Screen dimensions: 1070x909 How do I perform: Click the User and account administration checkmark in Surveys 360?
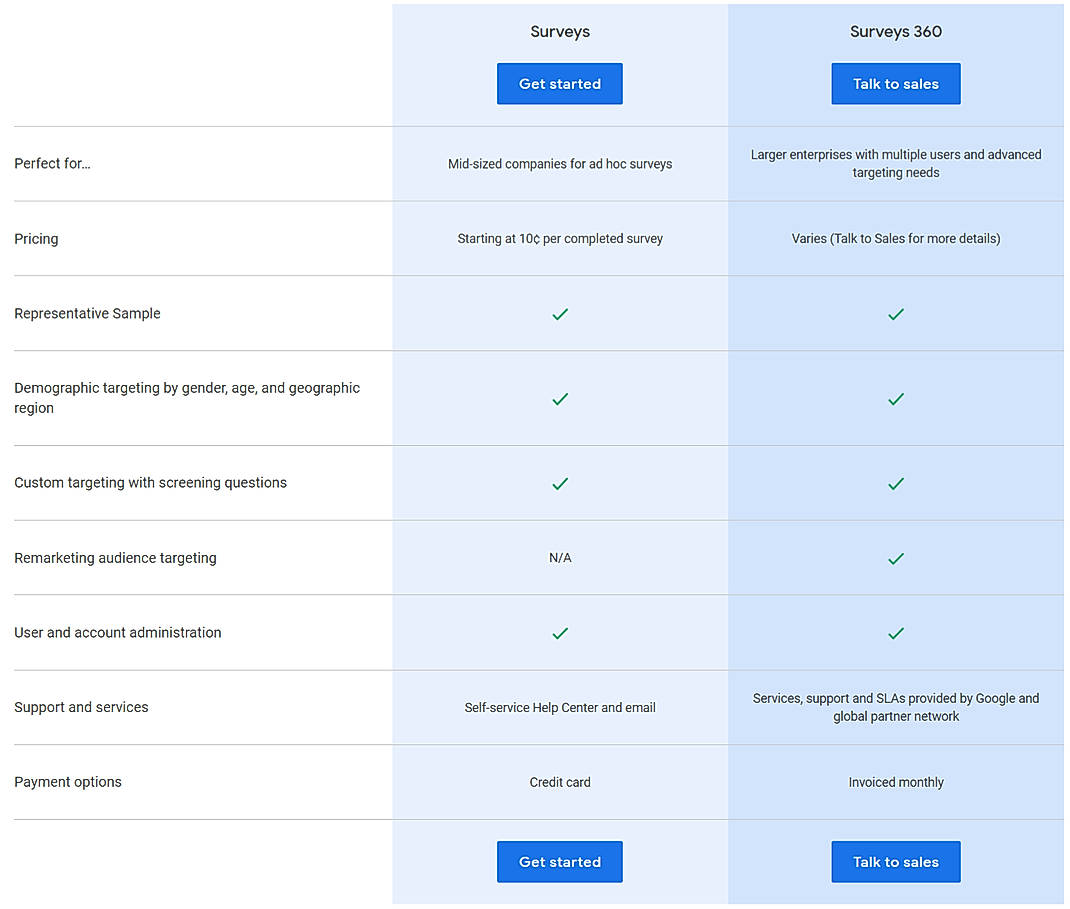click(895, 633)
